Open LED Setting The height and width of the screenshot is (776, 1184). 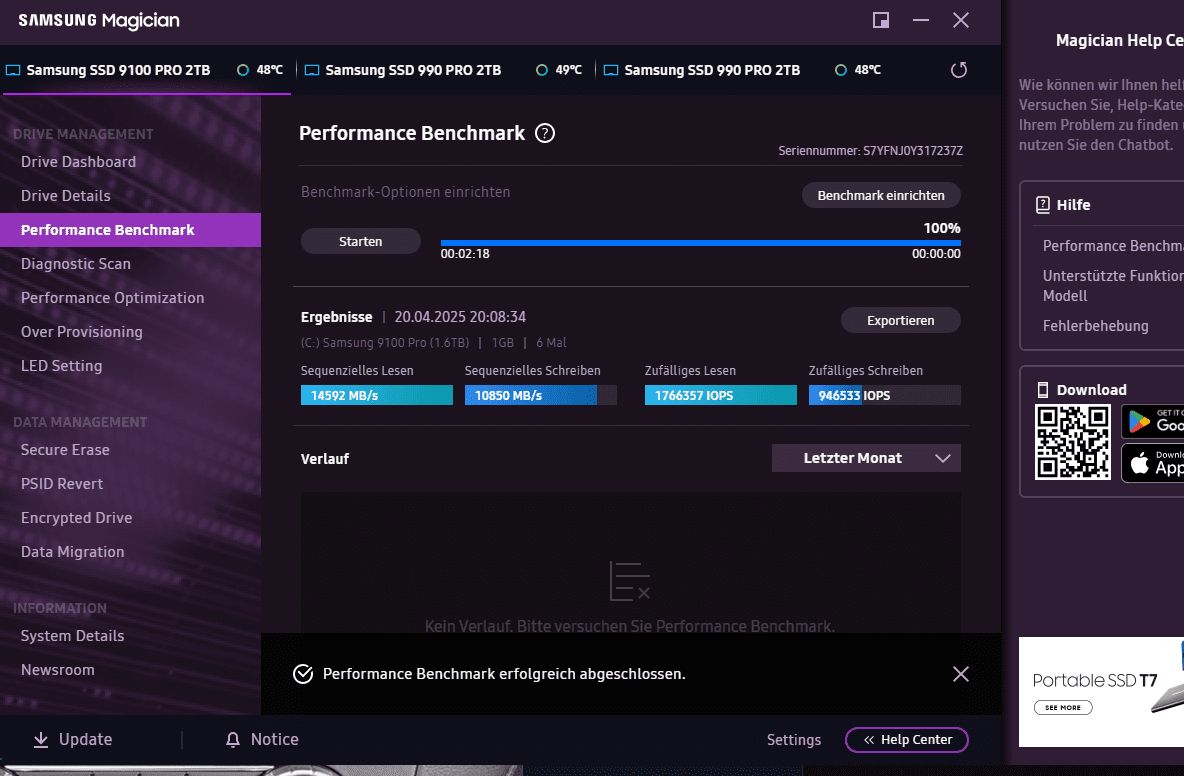[61, 365]
